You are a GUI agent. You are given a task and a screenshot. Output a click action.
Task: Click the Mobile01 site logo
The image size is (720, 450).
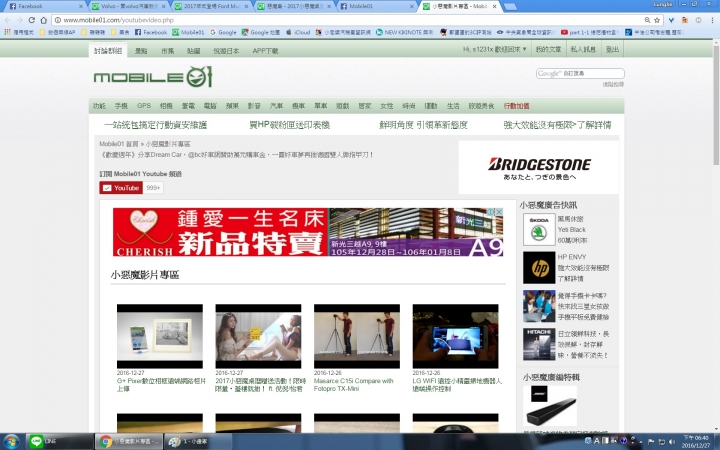click(x=153, y=77)
